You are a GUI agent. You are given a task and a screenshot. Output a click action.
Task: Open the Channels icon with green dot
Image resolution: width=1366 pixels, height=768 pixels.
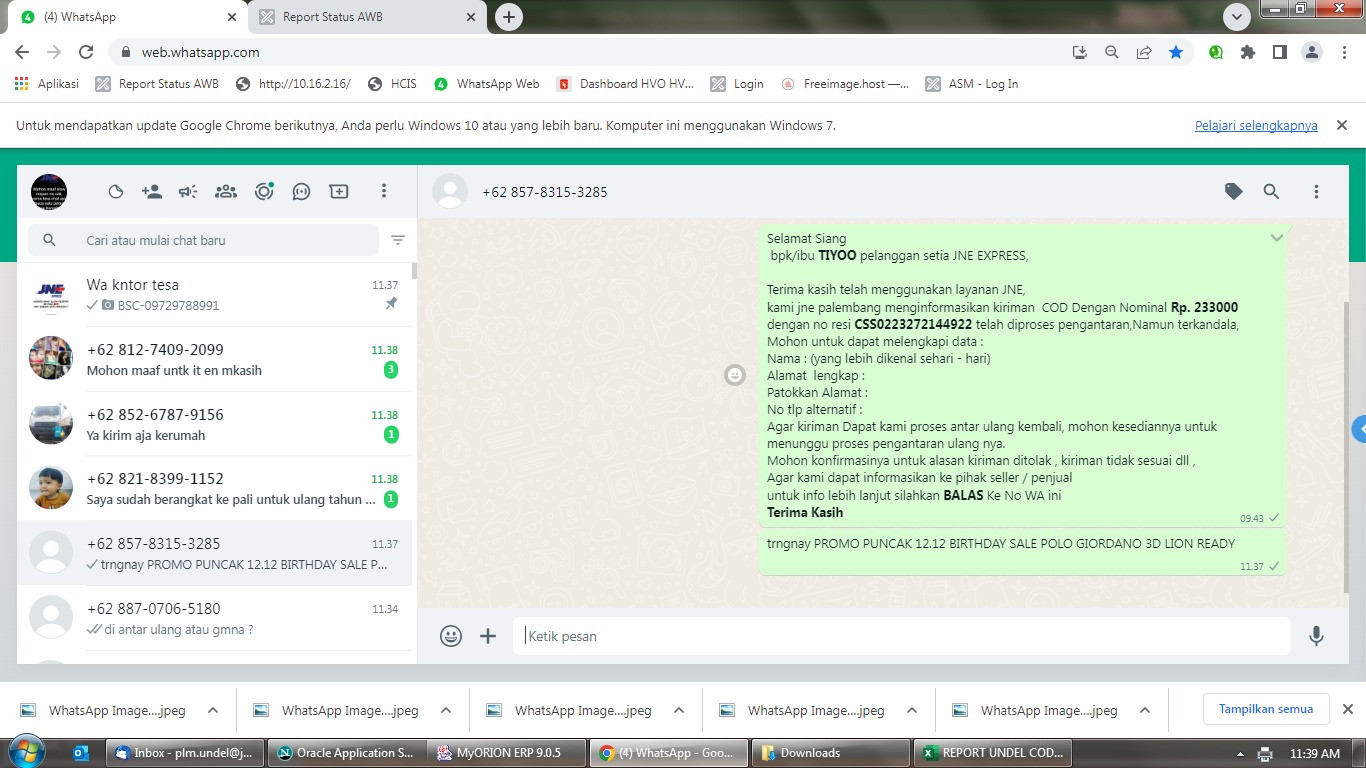[264, 192]
